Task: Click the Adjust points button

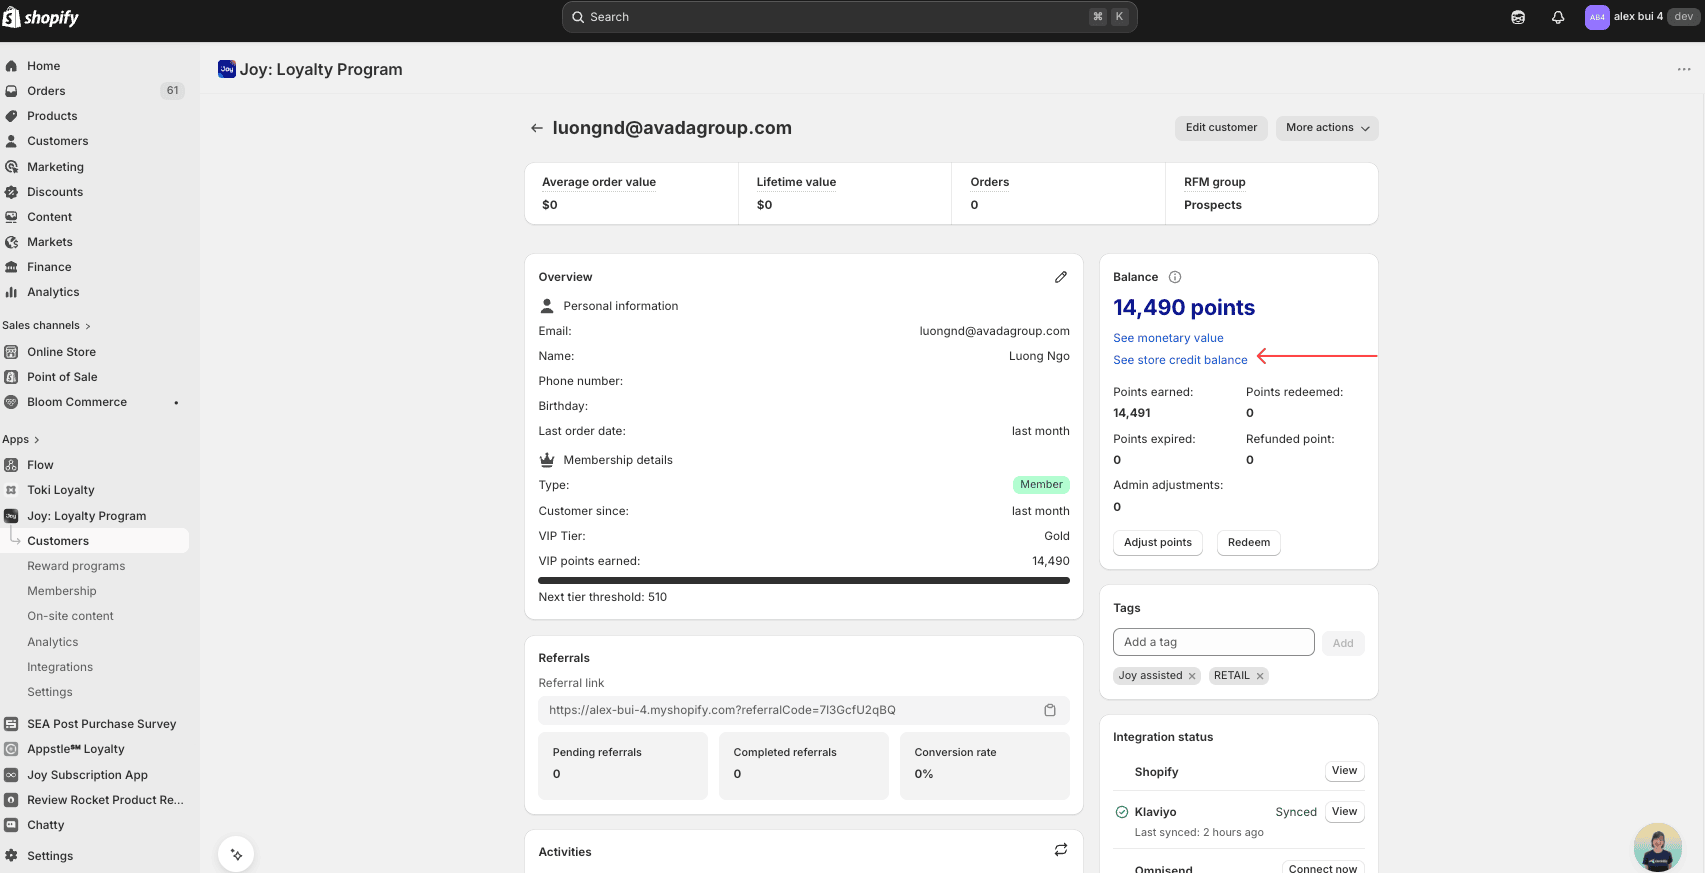Action: tap(1158, 543)
